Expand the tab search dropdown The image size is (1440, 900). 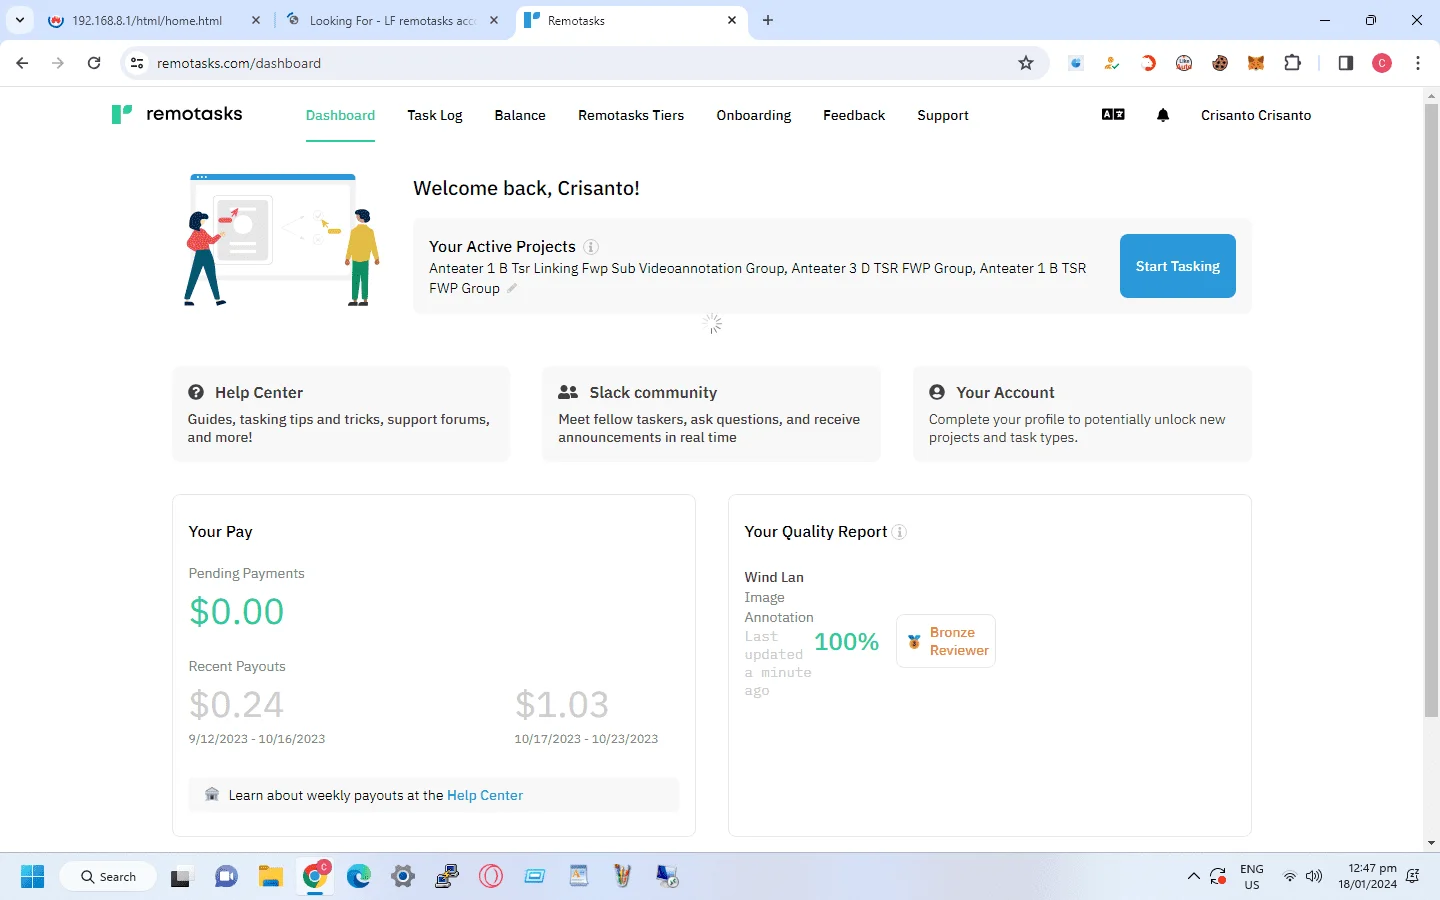[20, 20]
